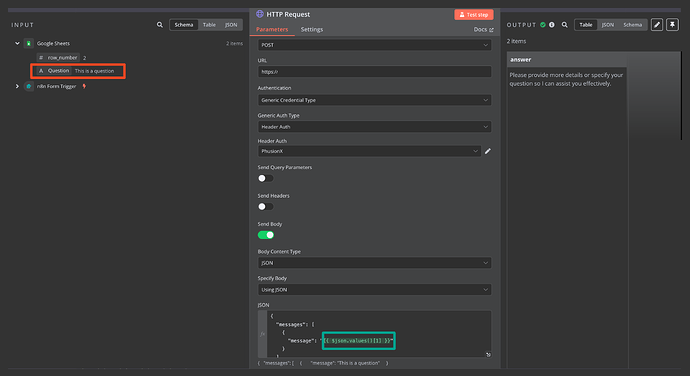Click the search icon in OUTPUT panel
The image size is (690, 376).
(x=564, y=25)
